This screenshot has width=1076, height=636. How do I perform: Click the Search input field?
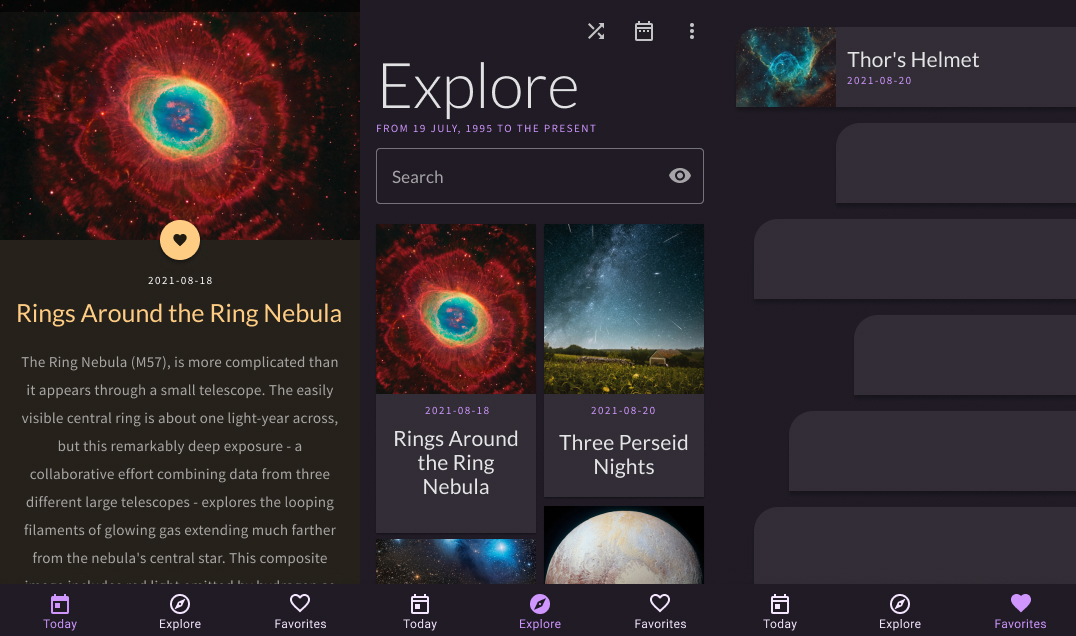[x=539, y=176]
